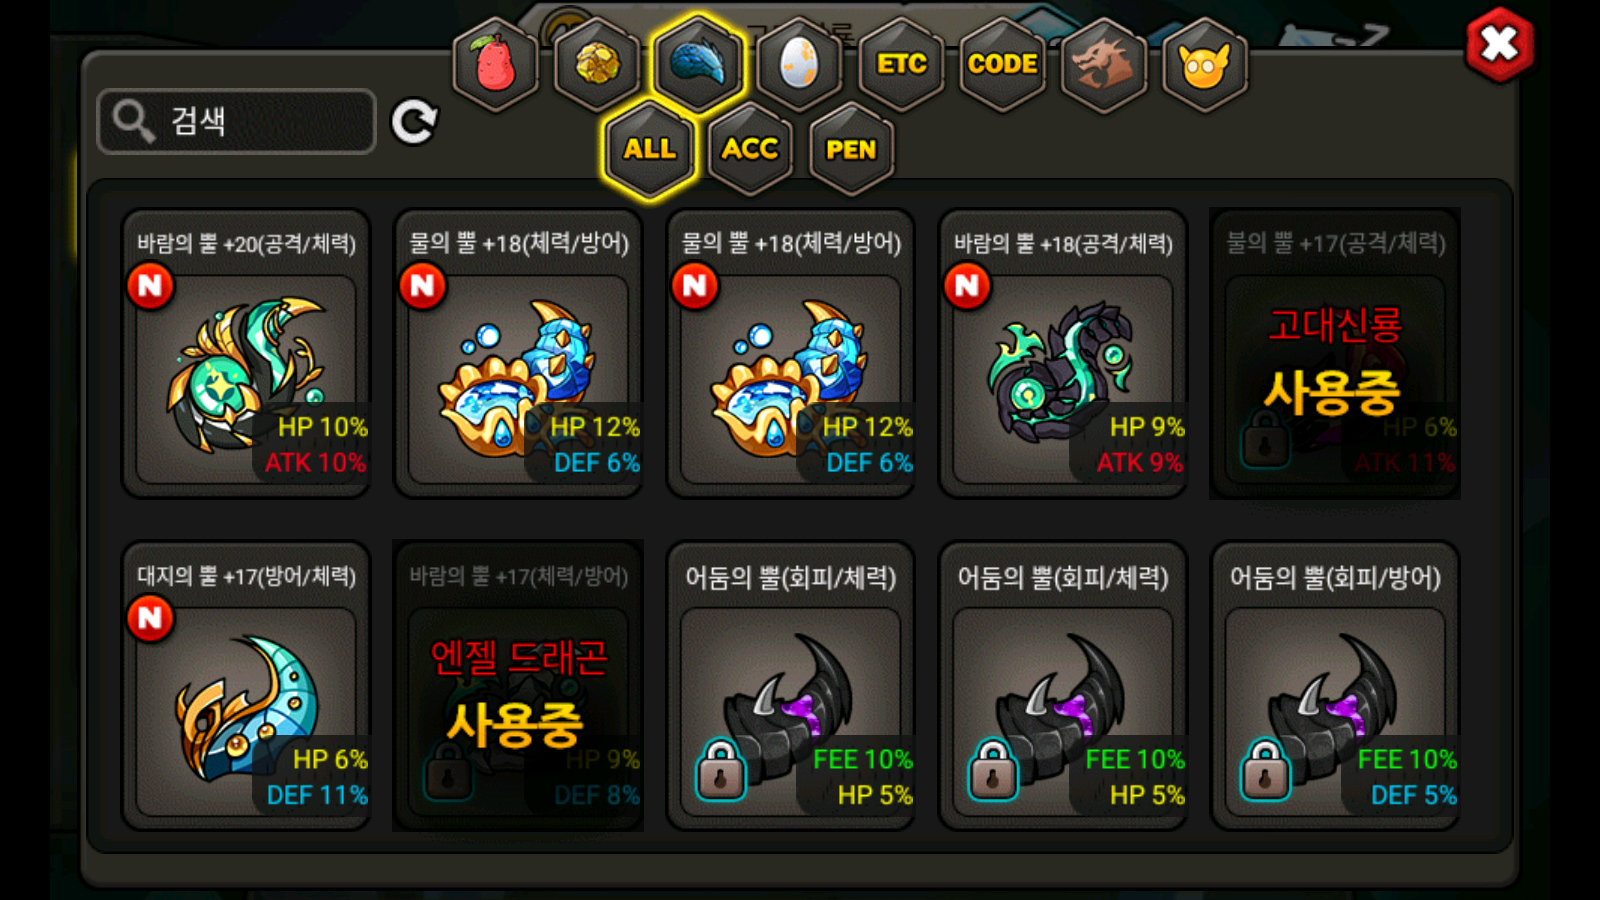Open the spotted egg category
This screenshot has width=1600, height=900.
coord(799,65)
